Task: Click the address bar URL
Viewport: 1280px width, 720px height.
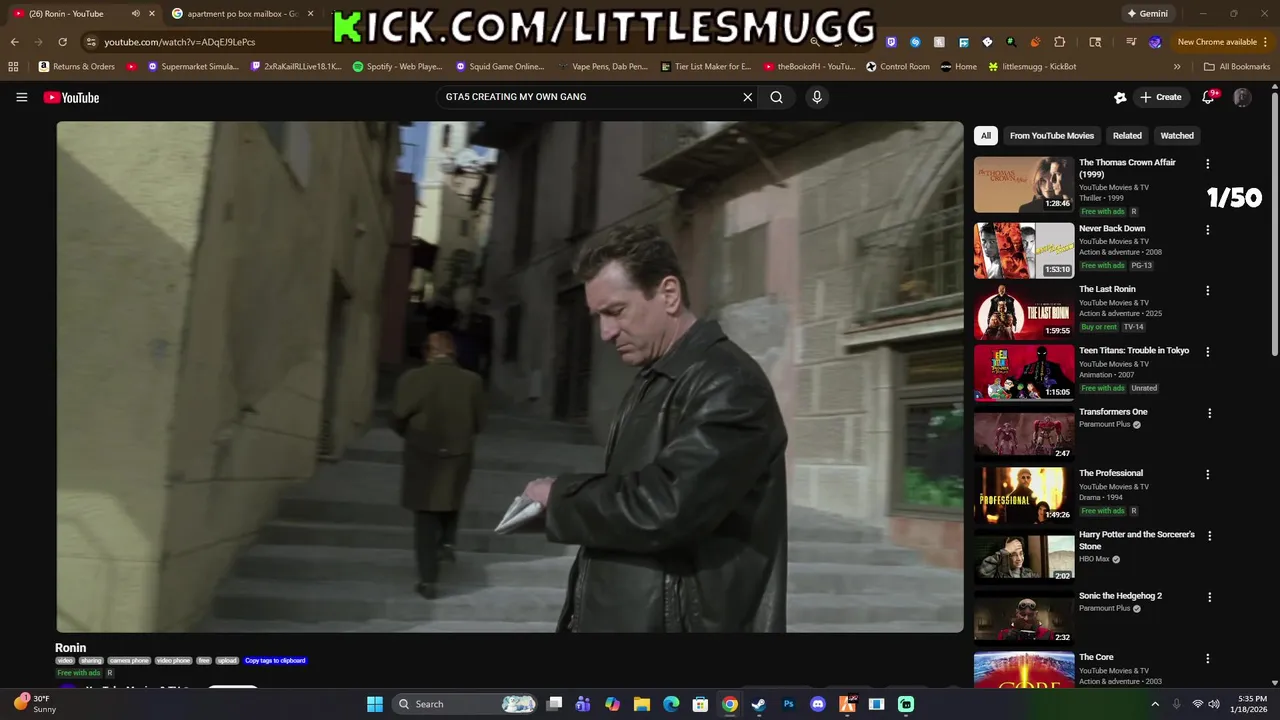Action: 180,42
